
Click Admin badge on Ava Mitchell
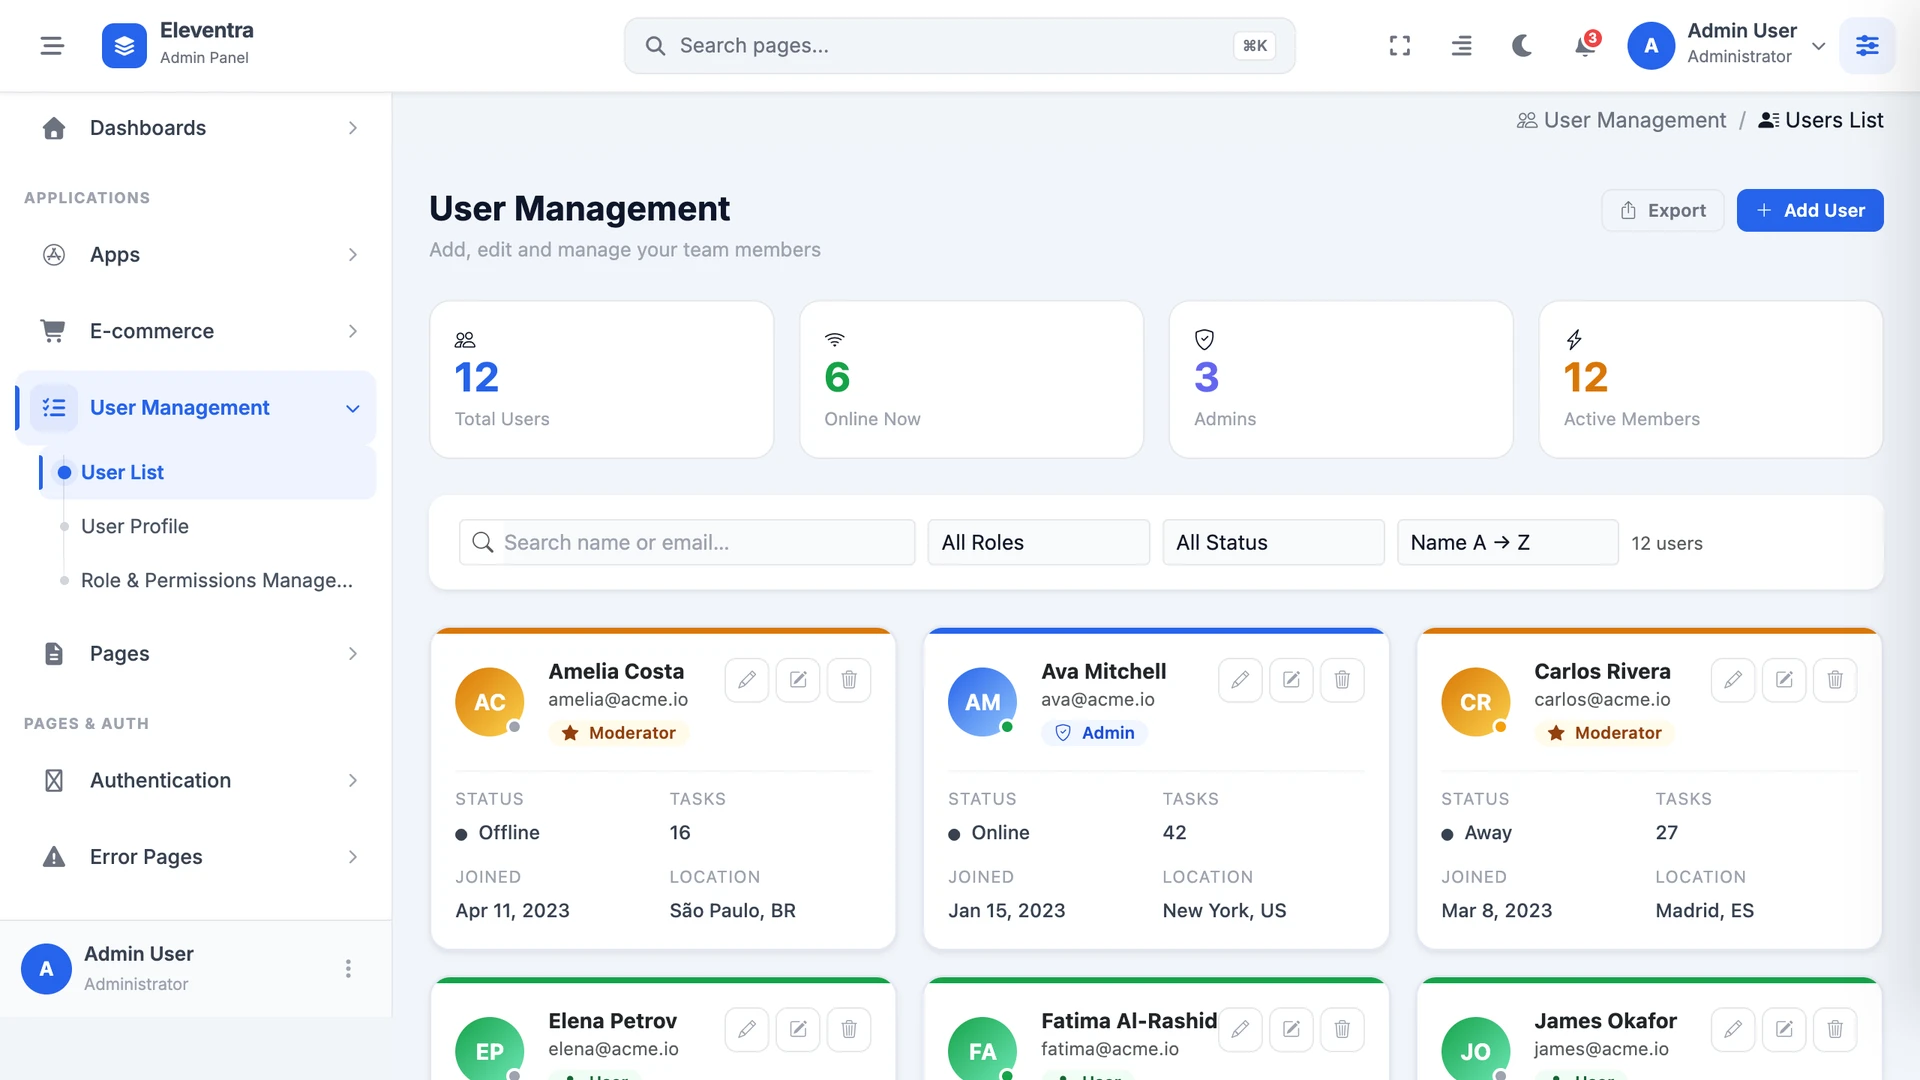tap(1094, 733)
